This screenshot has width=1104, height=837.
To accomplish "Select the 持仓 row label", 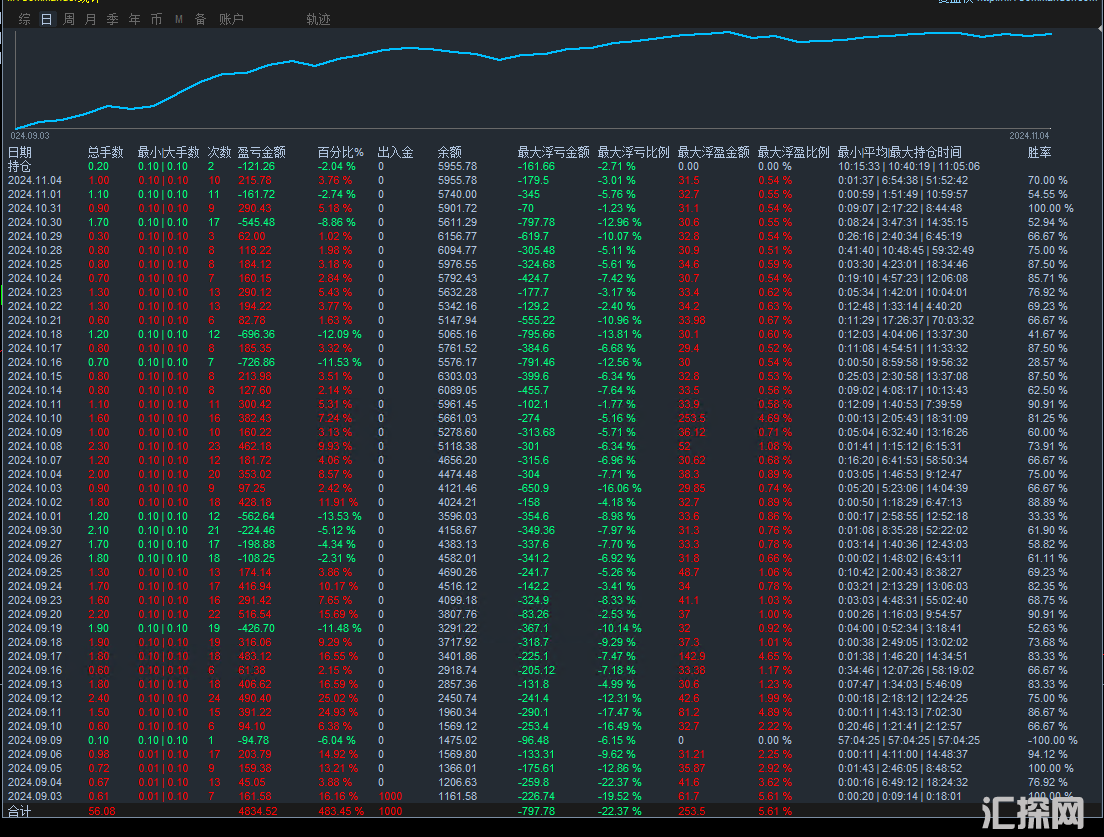I will coord(20,166).
